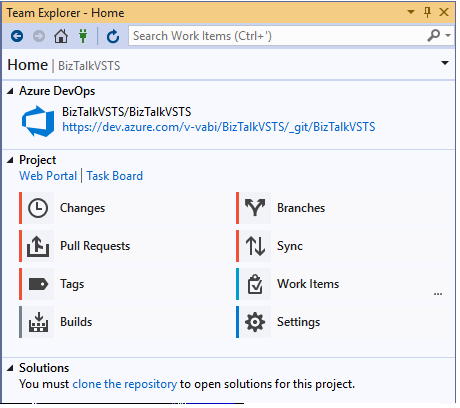This screenshot has height=408, width=460.
Task: Open search options dropdown arrow
Action: point(448,35)
